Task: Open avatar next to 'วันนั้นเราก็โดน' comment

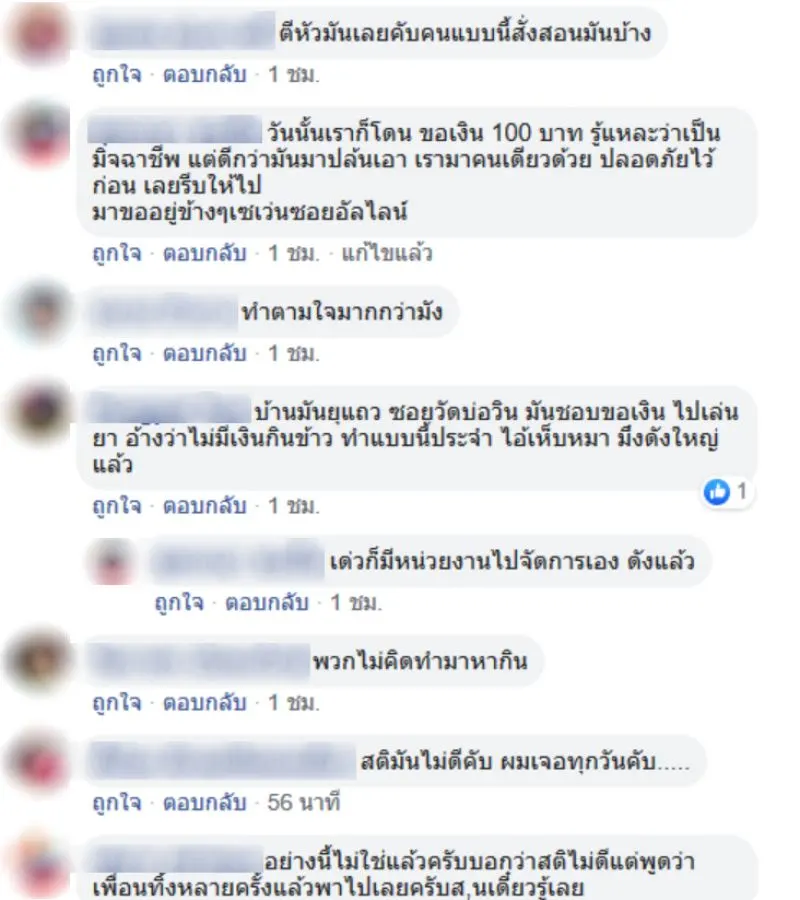Action: (38, 133)
